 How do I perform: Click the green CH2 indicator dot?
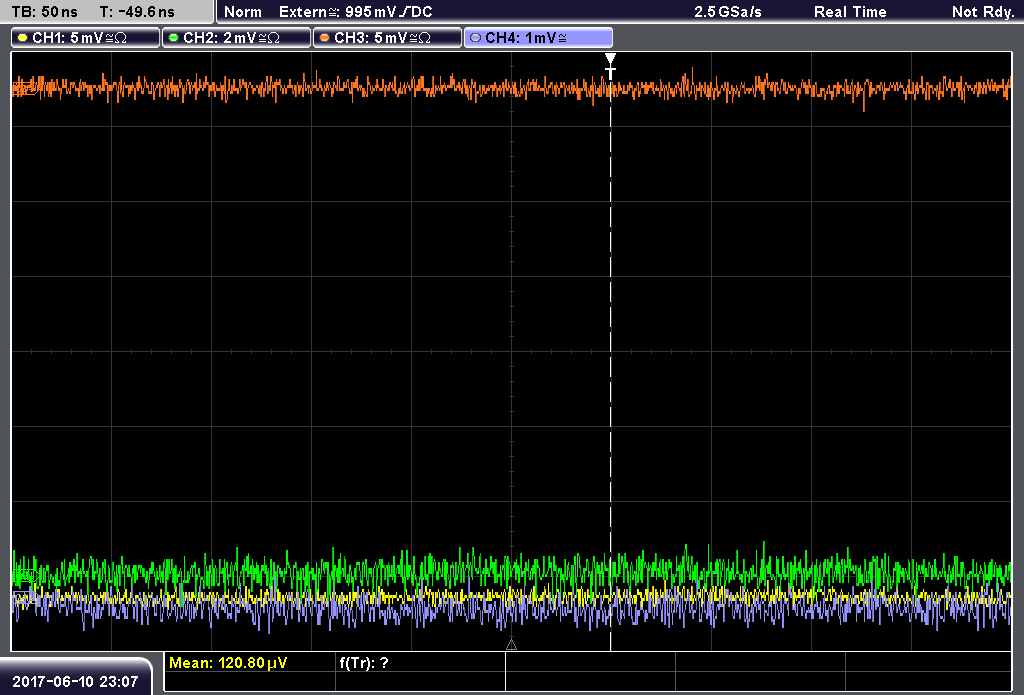coord(174,38)
